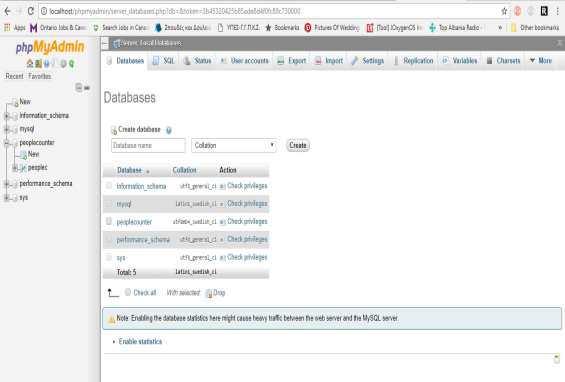Switch to the Status tab

pos(197,61)
